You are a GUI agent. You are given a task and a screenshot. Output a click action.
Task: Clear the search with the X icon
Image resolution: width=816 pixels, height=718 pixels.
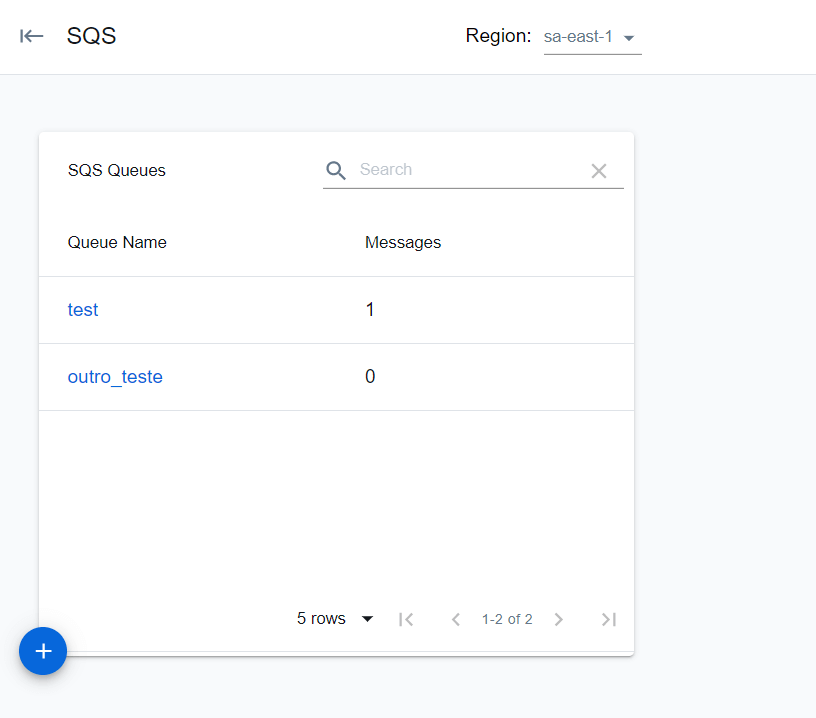(x=599, y=170)
